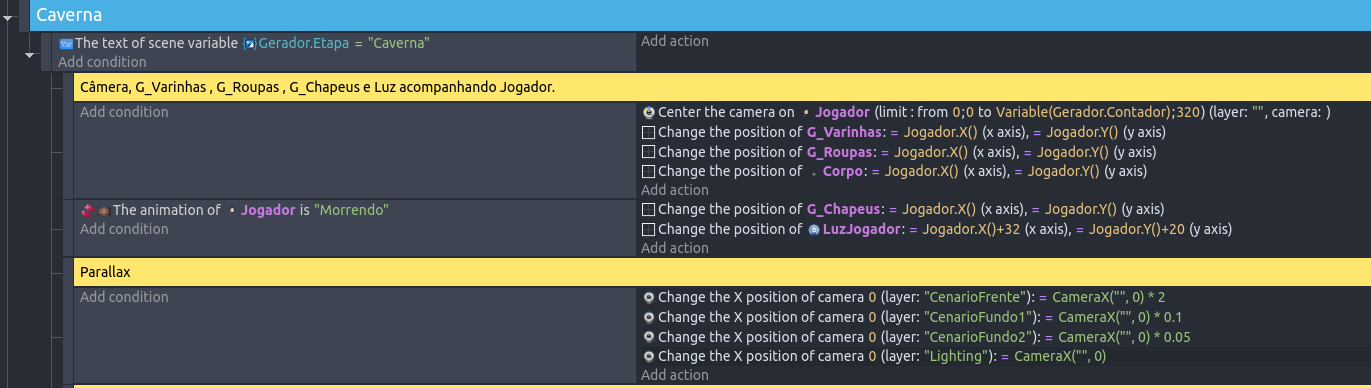Edit the "Morrendo" animation parameter
The width and height of the screenshot is (1371, 388).
click(351, 210)
